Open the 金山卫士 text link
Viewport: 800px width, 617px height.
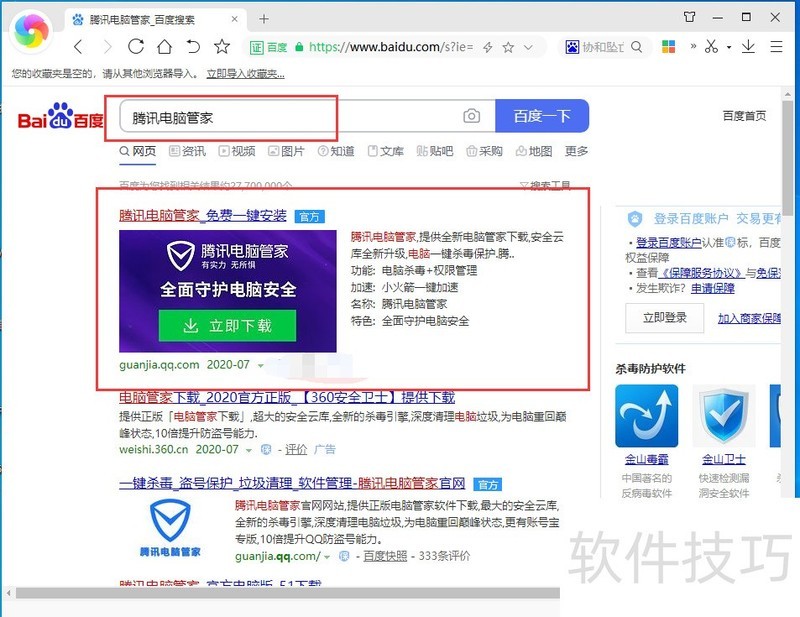pyautogui.click(x=723, y=459)
